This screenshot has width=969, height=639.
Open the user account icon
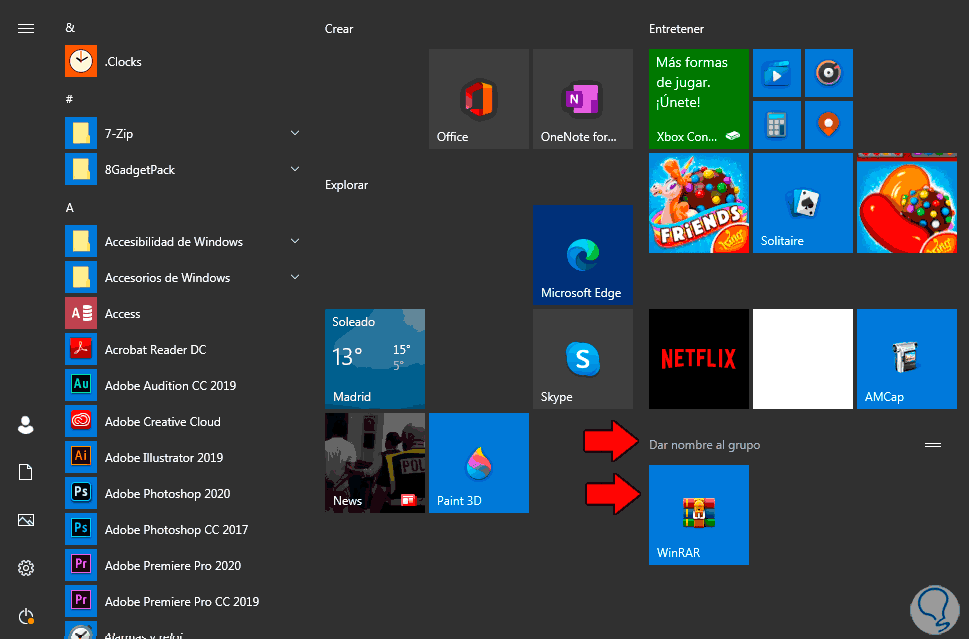(26, 425)
